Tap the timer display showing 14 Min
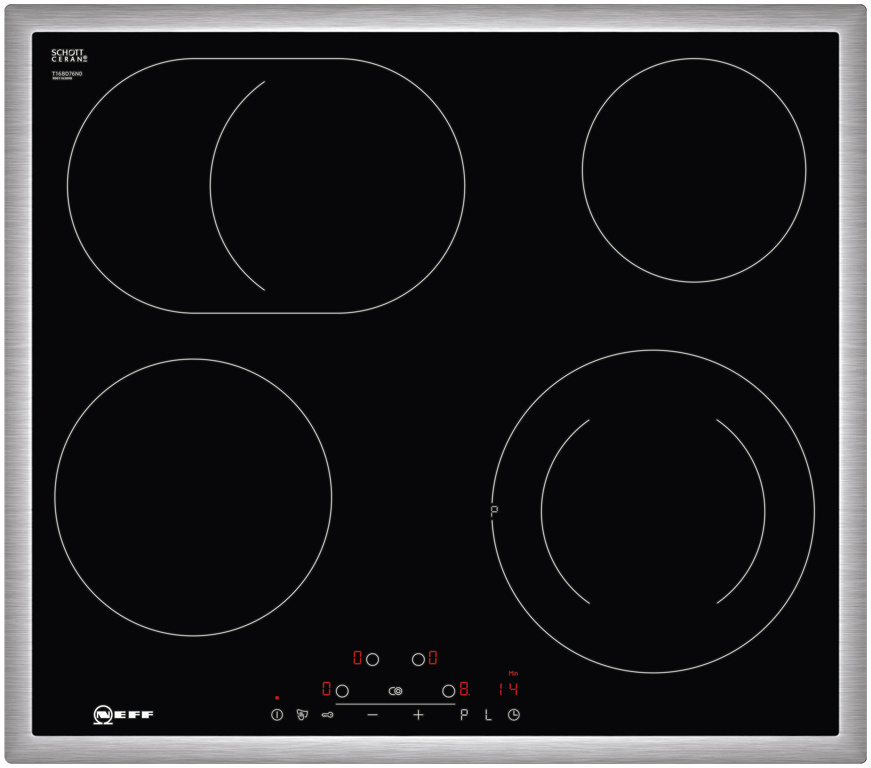The height and width of the screenshot is (768, 871). (x=508, y=689)
